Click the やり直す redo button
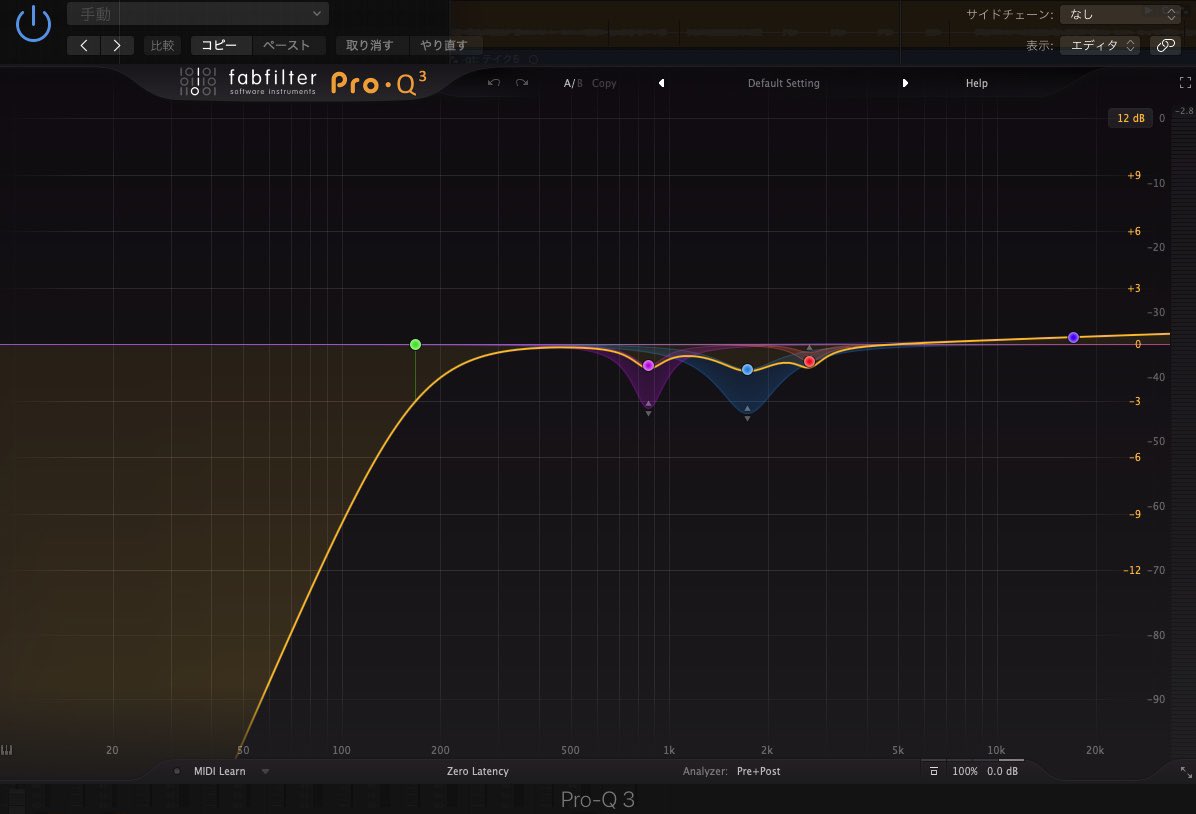1196x814 pixels. (x=443, y=45)
